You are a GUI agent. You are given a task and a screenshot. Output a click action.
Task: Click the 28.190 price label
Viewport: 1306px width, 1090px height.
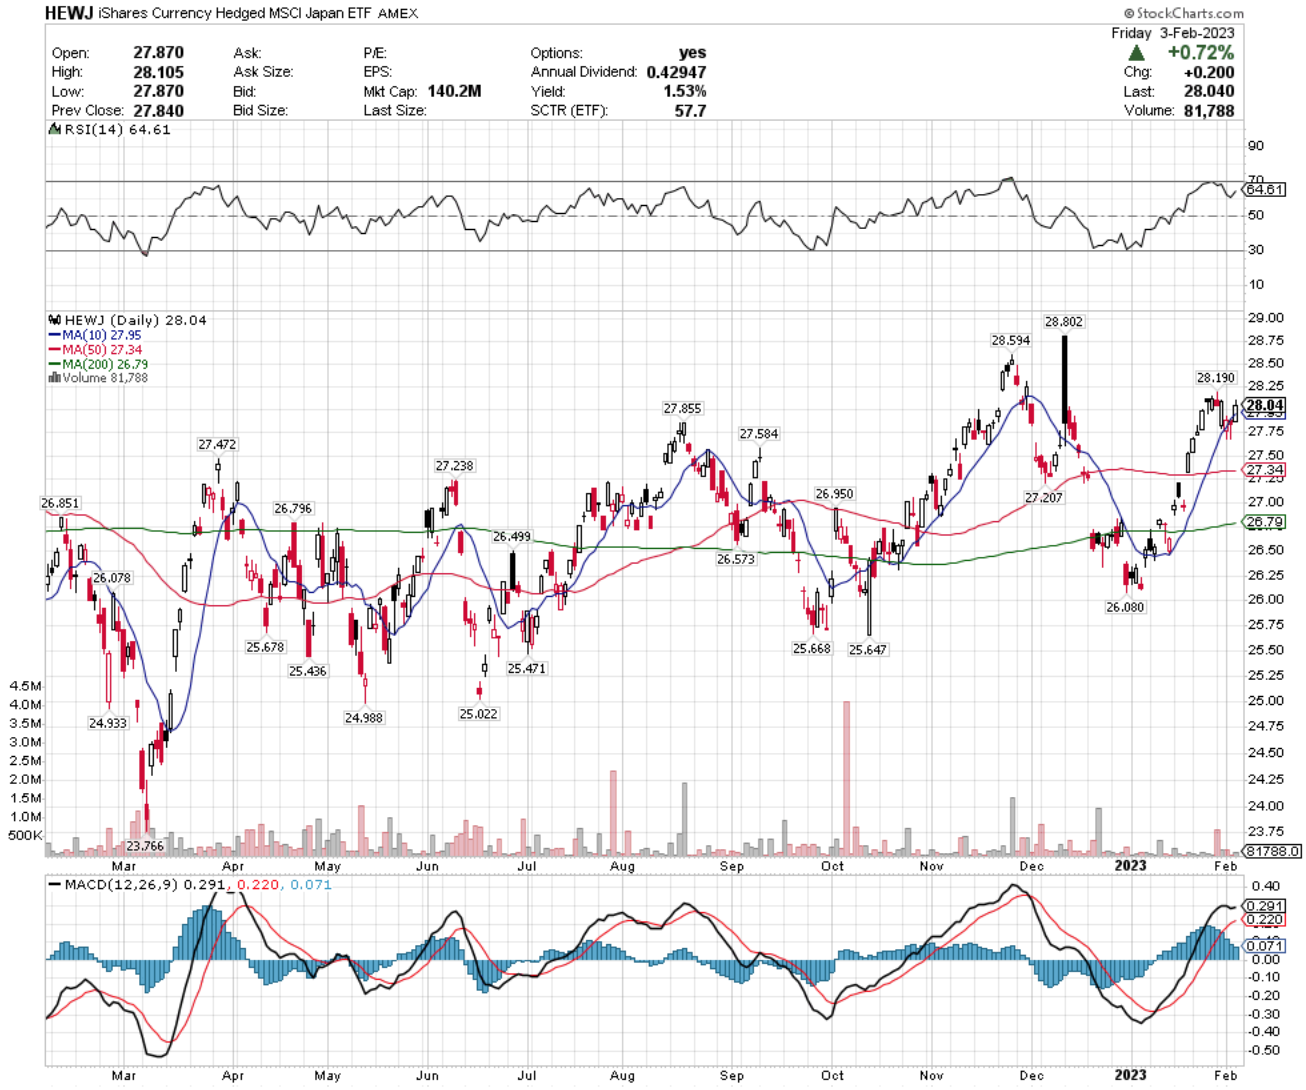click(x=1216, y=378)
